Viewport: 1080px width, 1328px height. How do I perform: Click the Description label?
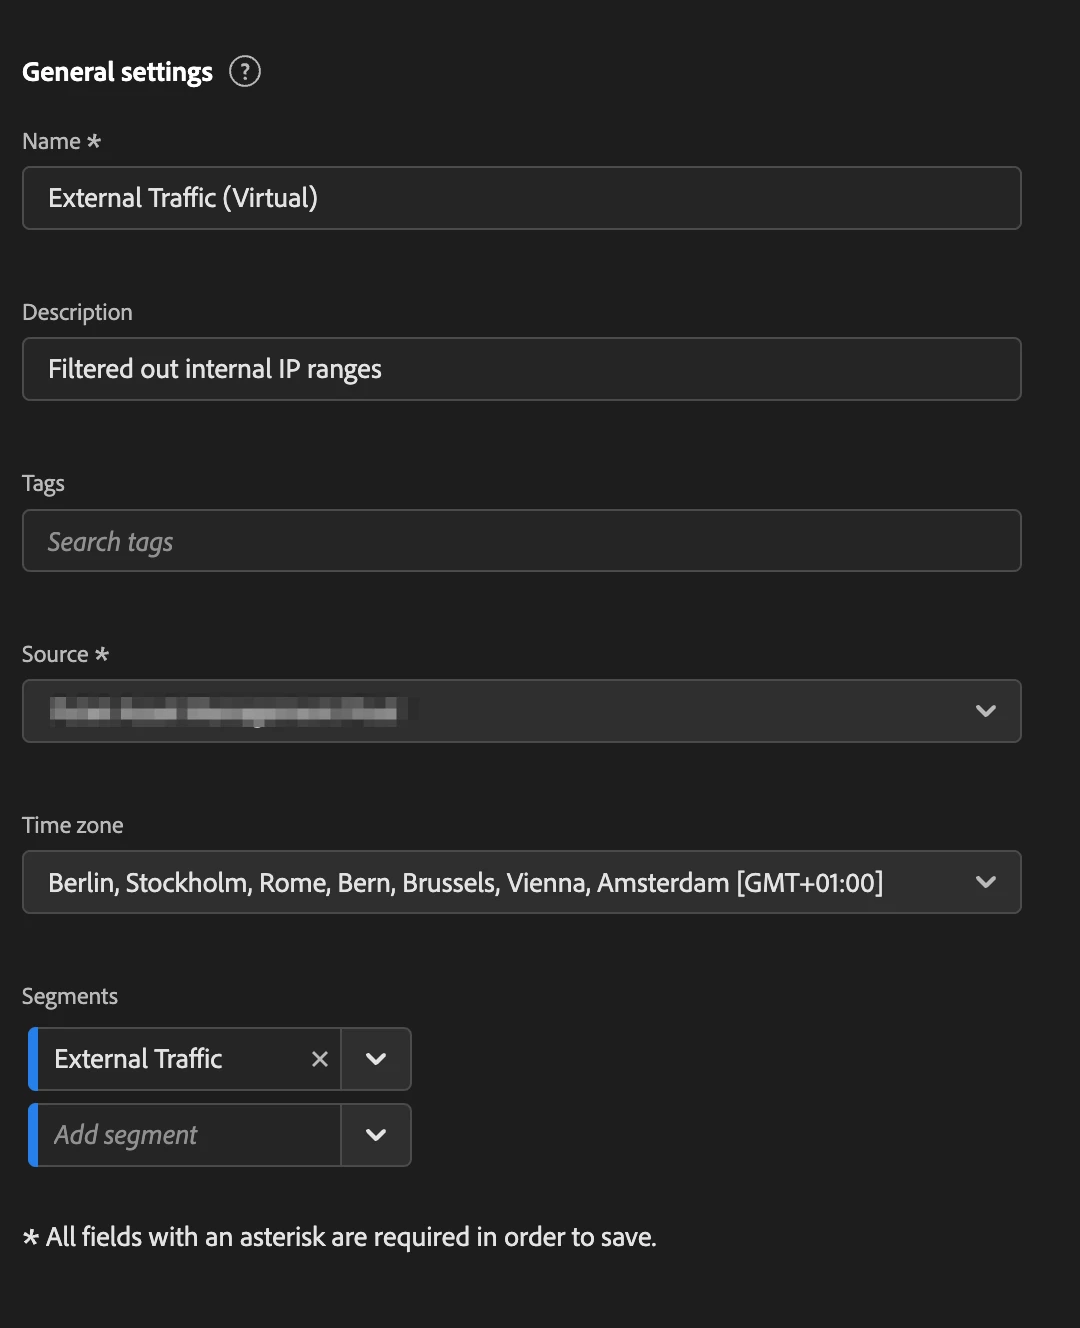coord(77,313)
